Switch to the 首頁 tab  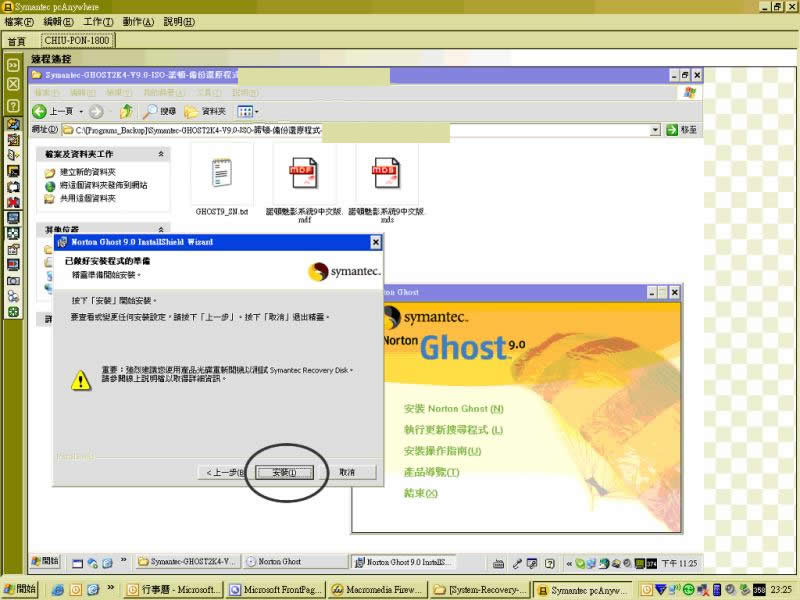click(x=17, y=41)
